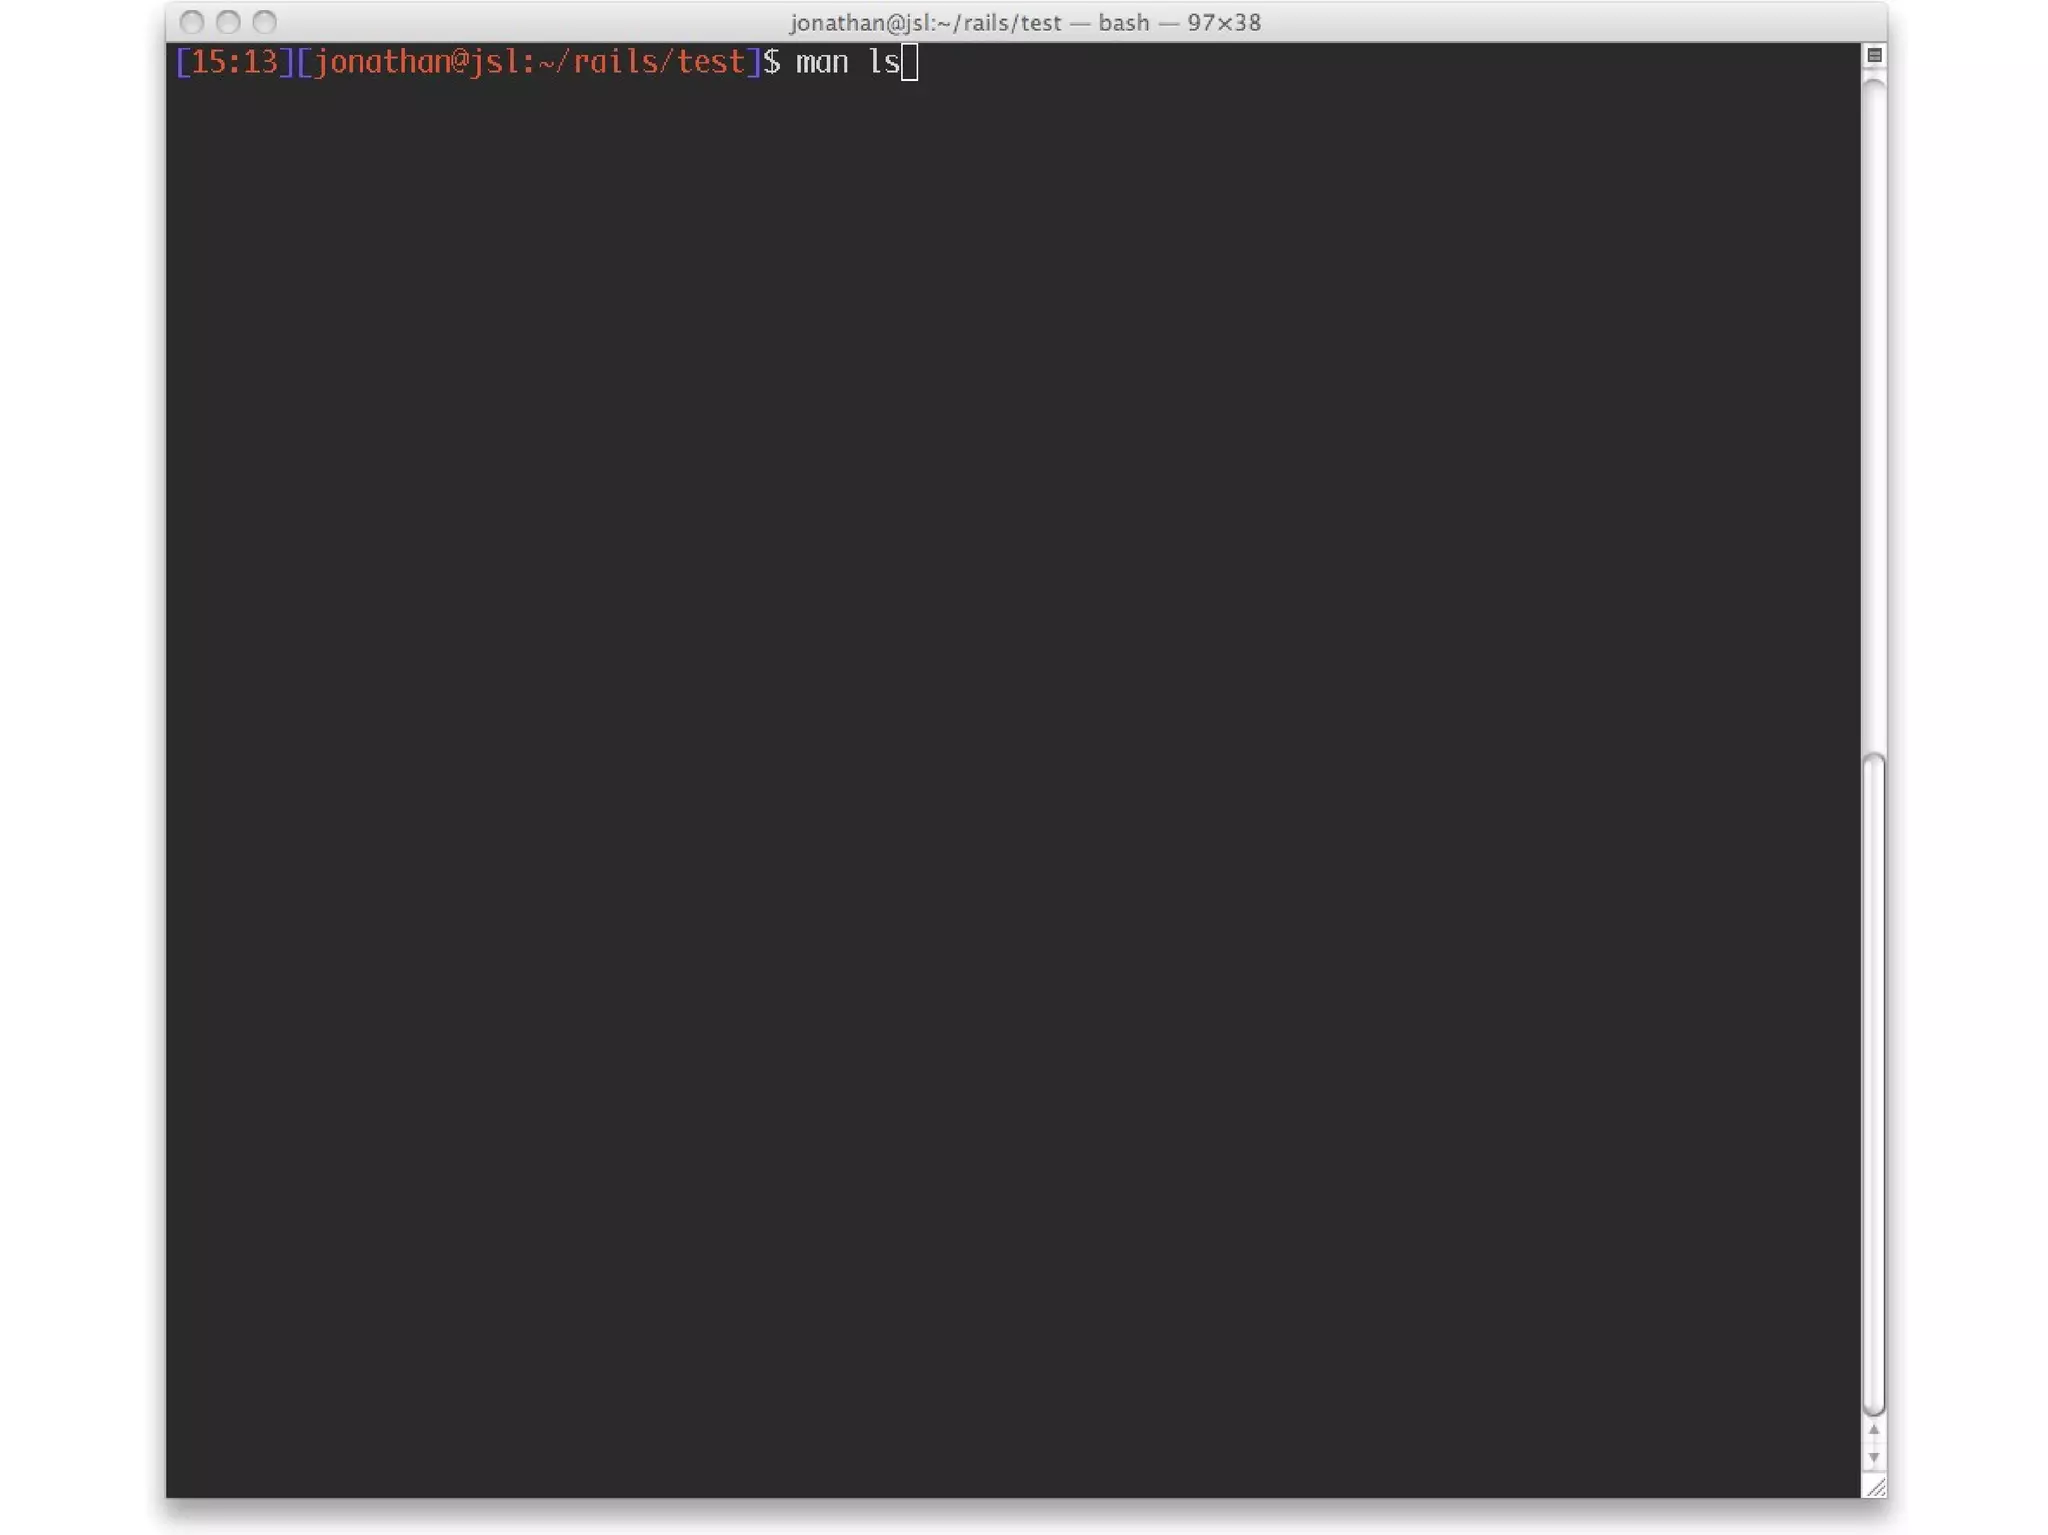Click the split pane icon above scrollbar
Viewport: 2048px width, 1535px height.
click(1874, 56)
